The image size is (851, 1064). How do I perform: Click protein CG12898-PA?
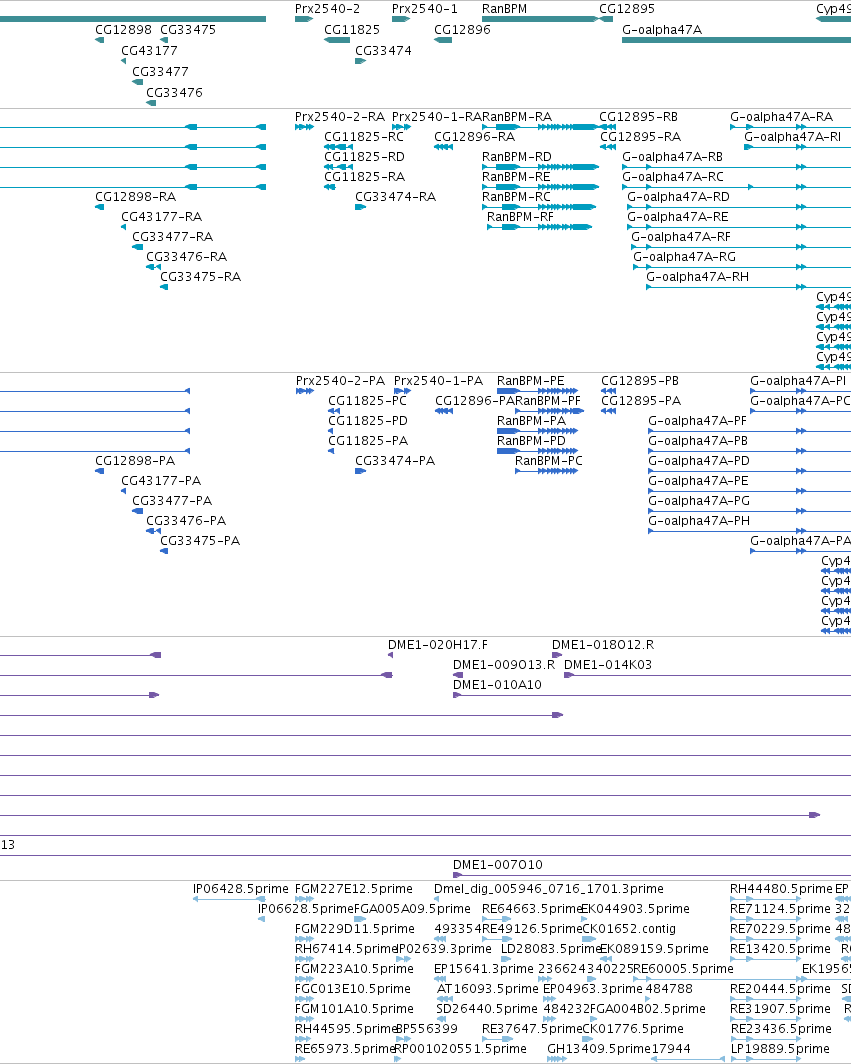135,461
